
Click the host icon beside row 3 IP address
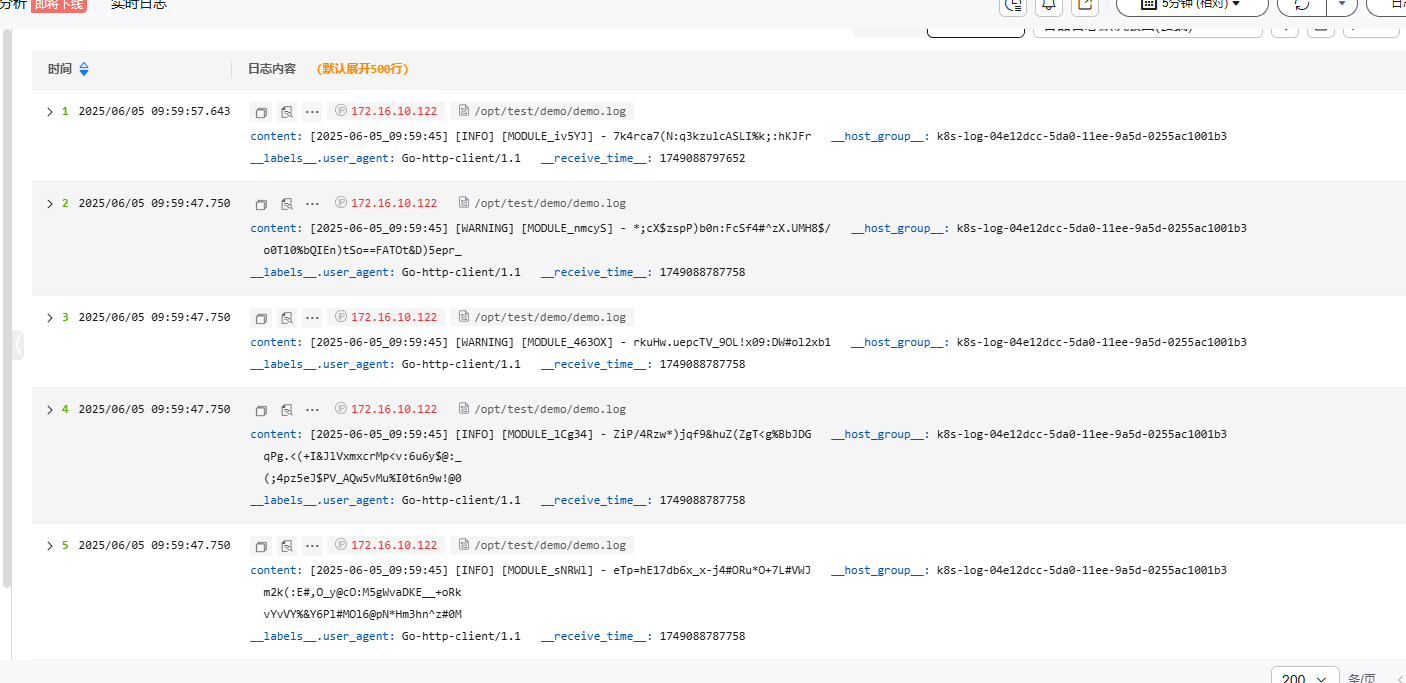(x=340, y=317)
